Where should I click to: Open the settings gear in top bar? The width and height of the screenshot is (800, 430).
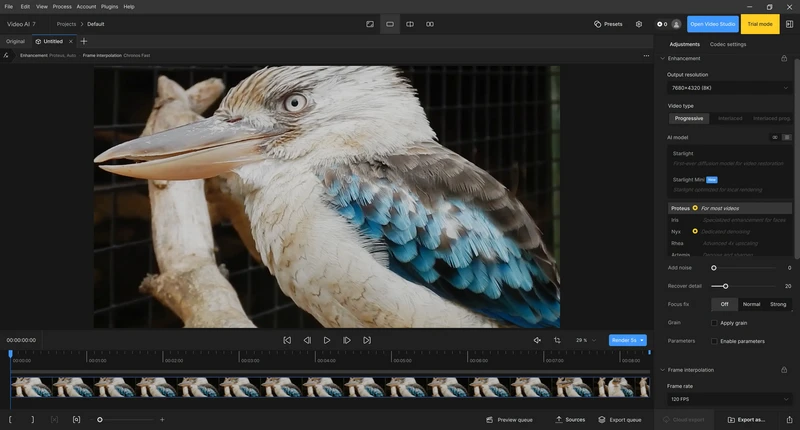click(x=639, y=24)
